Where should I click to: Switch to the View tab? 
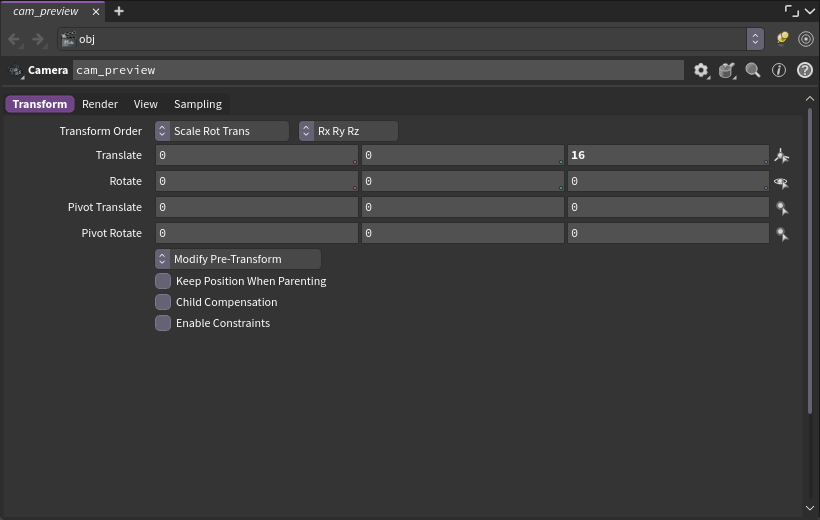click(145, 104)
